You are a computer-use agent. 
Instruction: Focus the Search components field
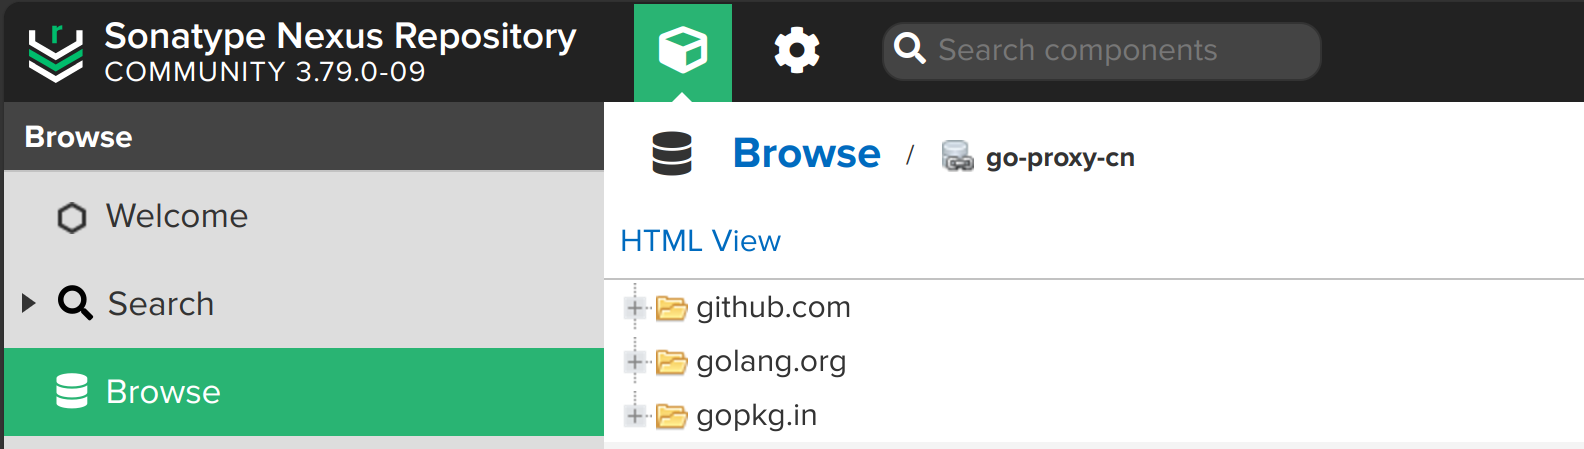[1102, 51]
